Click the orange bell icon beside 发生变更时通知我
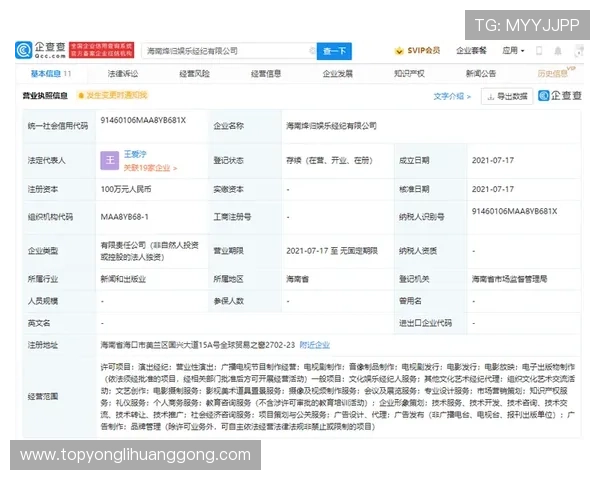Screen dimensions: 600x480 (x=81, y=95)
